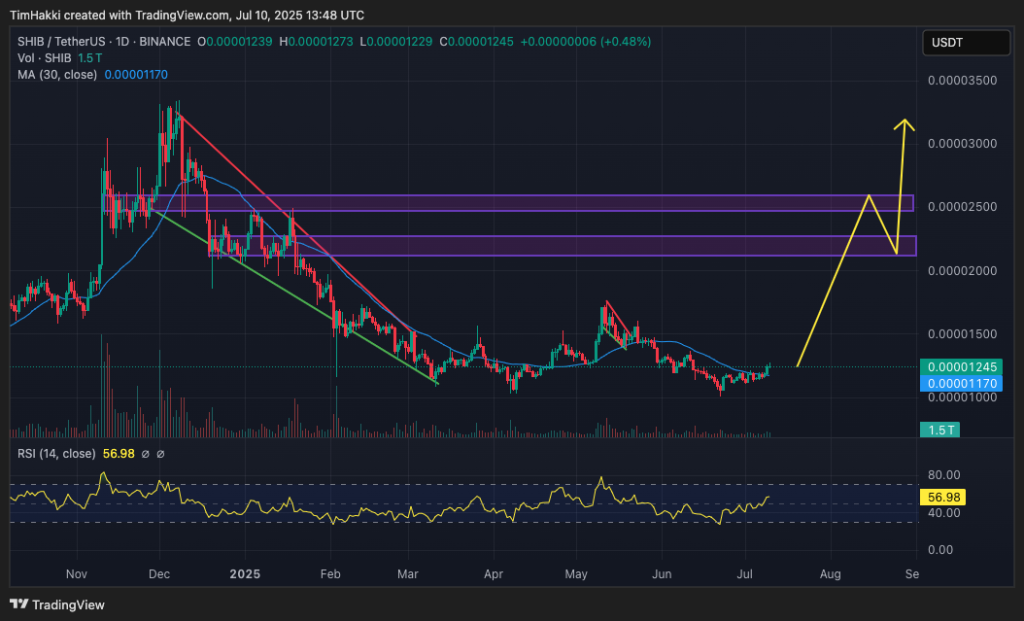Click the second ∅ symbol beside RSI value
This screenshot has height=621, width=1024.
pyautogui.click(x=161, y=453)
